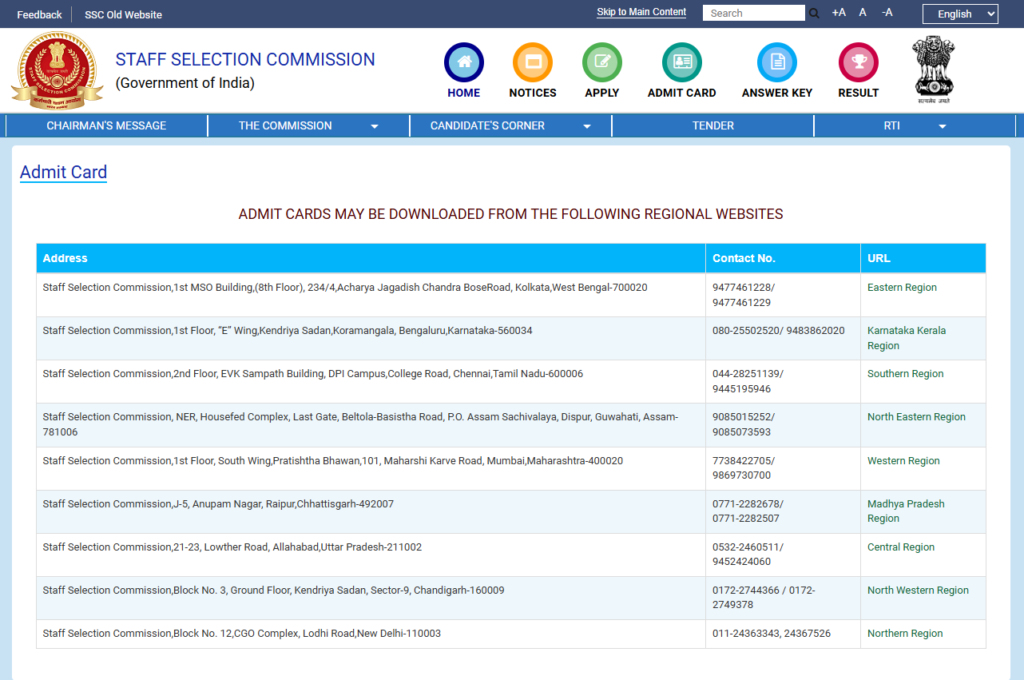
Task: Click the Home icon
Action: click(x=464, y=62)
